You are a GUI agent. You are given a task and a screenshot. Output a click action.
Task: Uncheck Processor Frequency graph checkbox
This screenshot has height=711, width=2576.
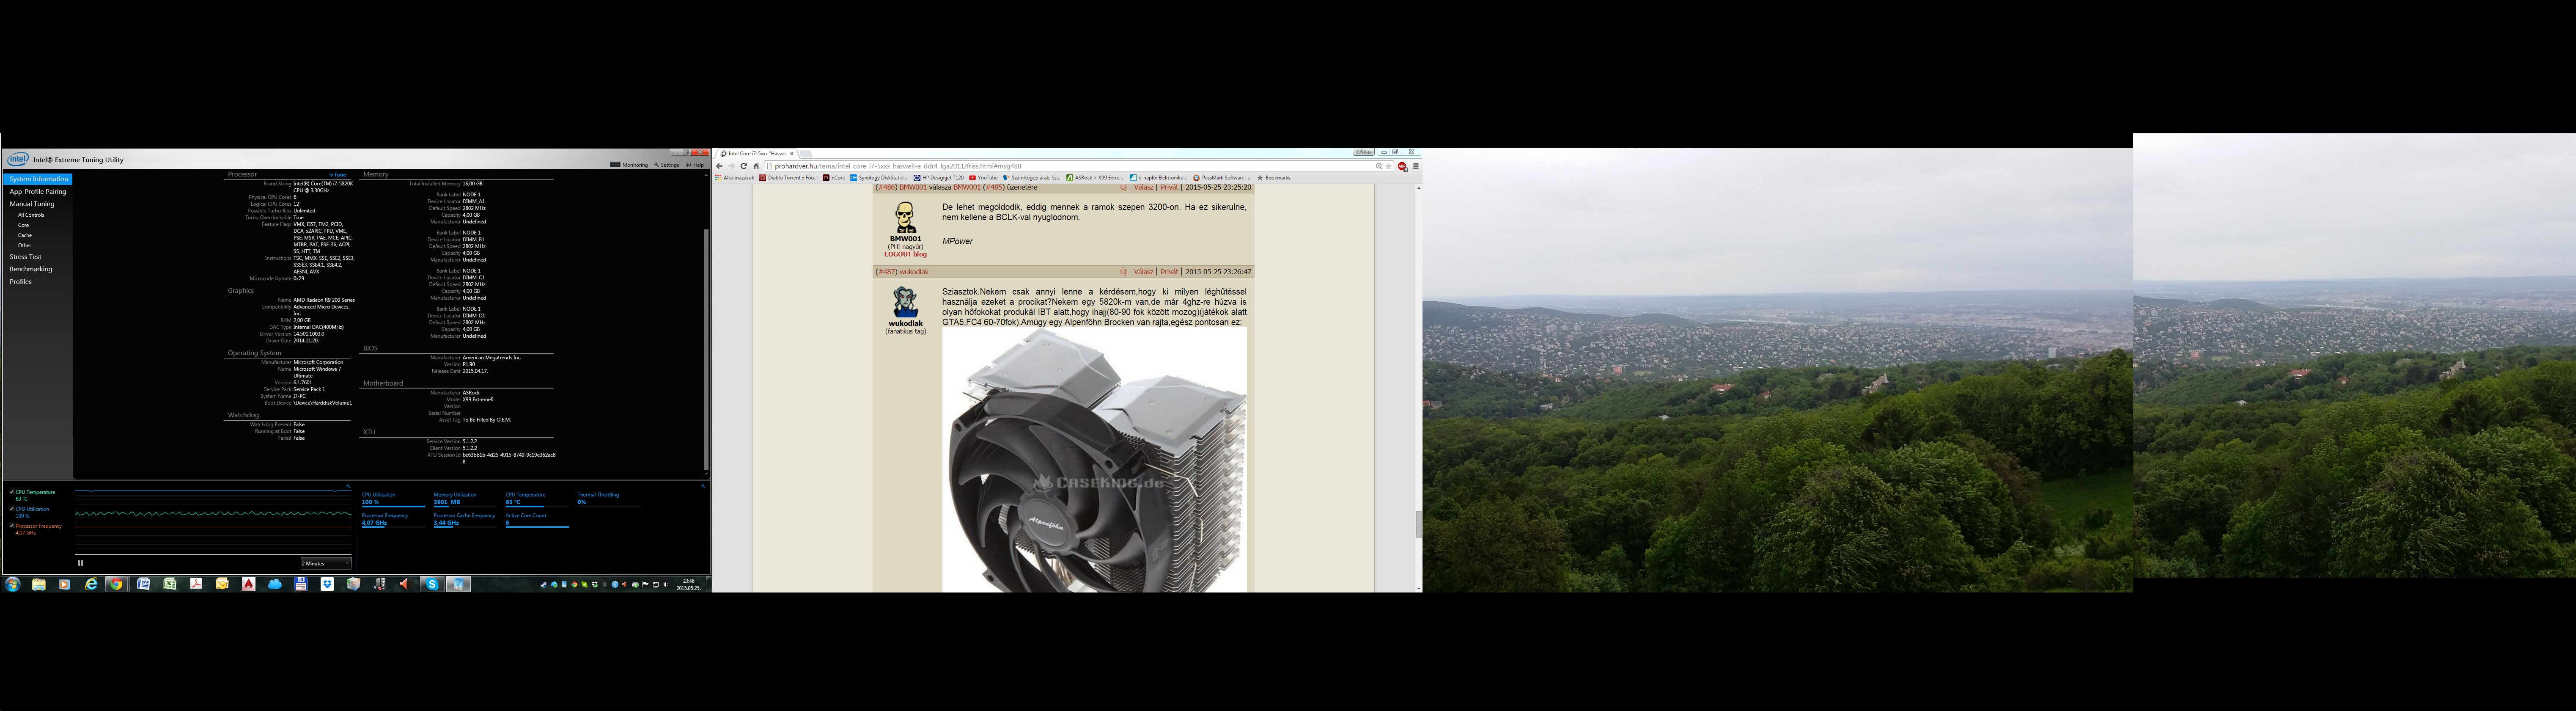pos(11,525)
